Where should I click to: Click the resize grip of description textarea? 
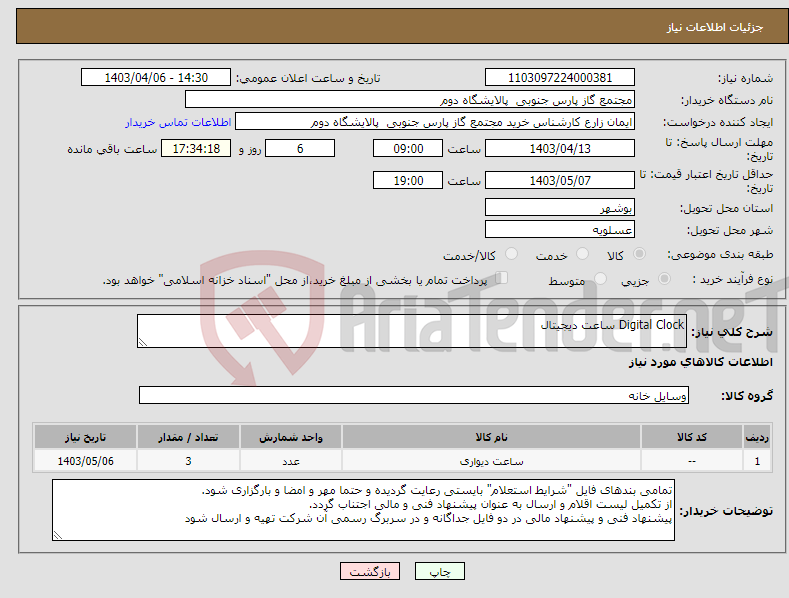click(143, 342)
